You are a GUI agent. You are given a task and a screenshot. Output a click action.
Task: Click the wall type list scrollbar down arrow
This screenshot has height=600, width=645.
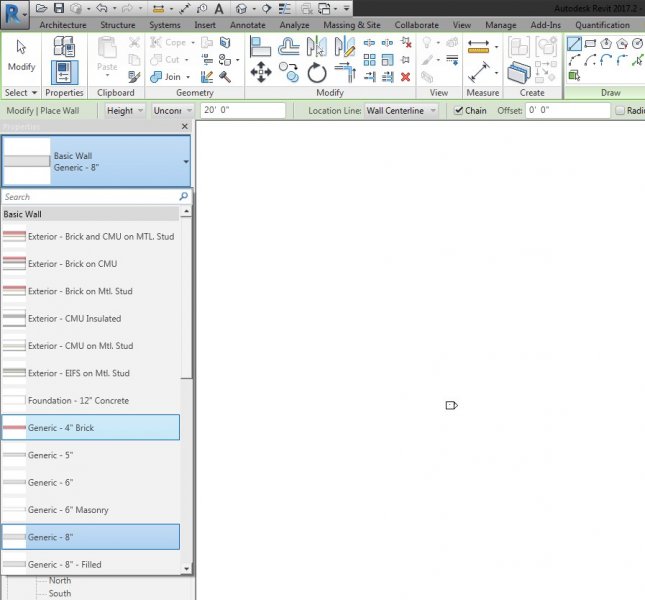pyautogui.click(x=186, y=569)
